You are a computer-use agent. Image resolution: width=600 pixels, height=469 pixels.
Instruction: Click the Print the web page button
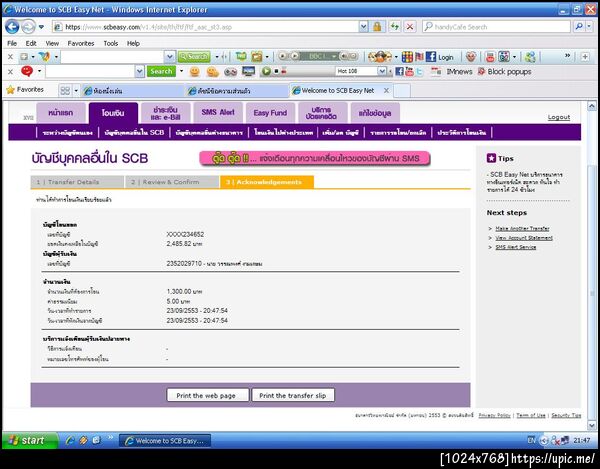(208, 395)
